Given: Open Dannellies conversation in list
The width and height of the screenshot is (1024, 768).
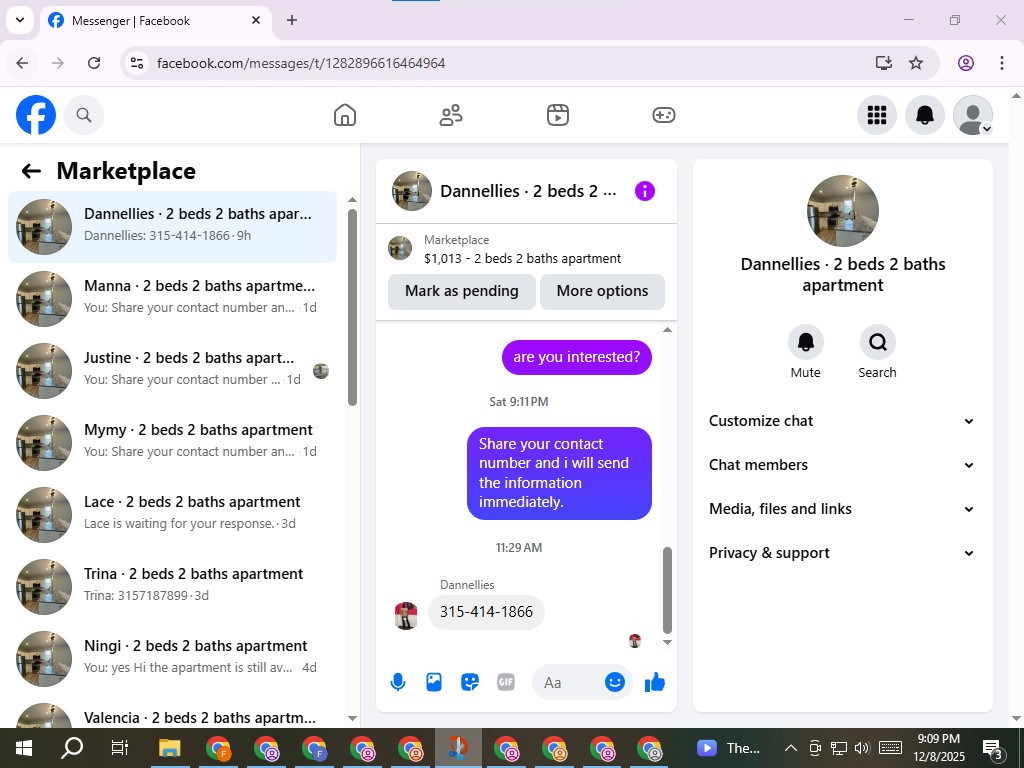Looking at the screenshot, I should click(172, 227).
